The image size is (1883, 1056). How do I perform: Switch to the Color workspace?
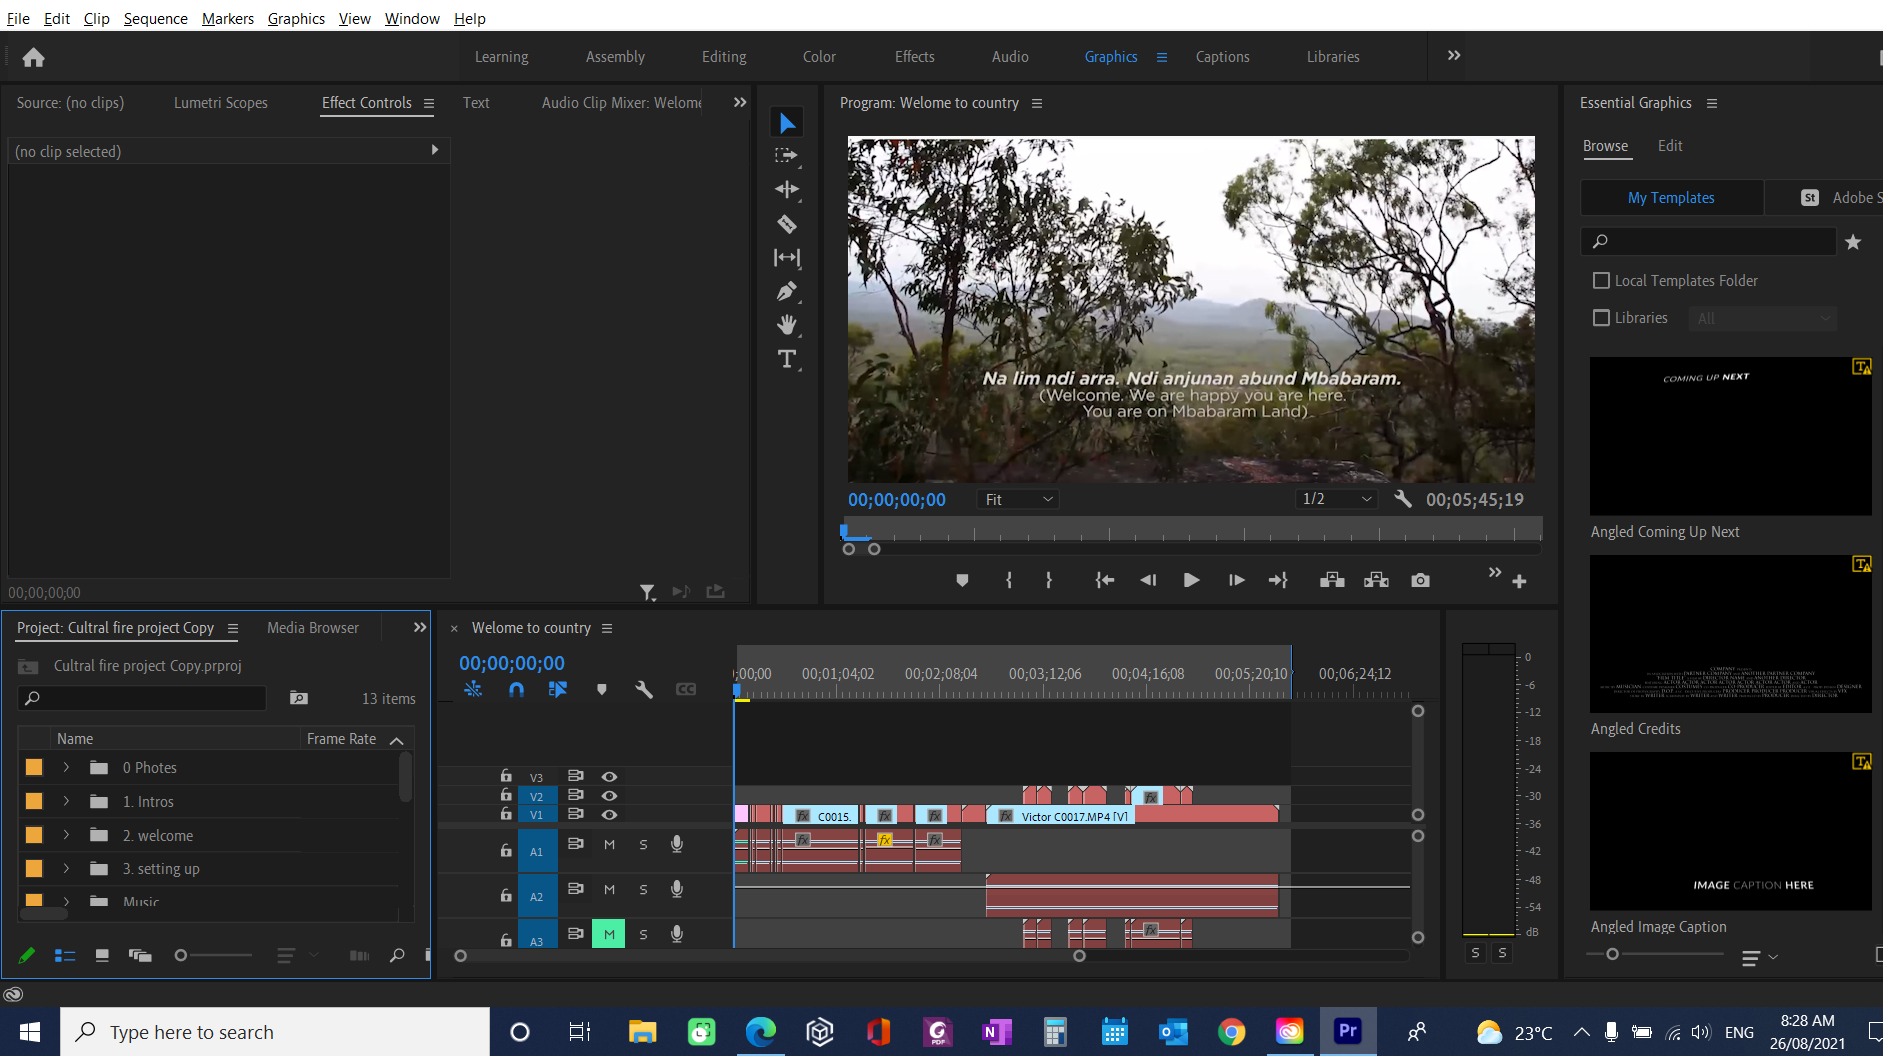pyautogui.click(x=818, y=56)
